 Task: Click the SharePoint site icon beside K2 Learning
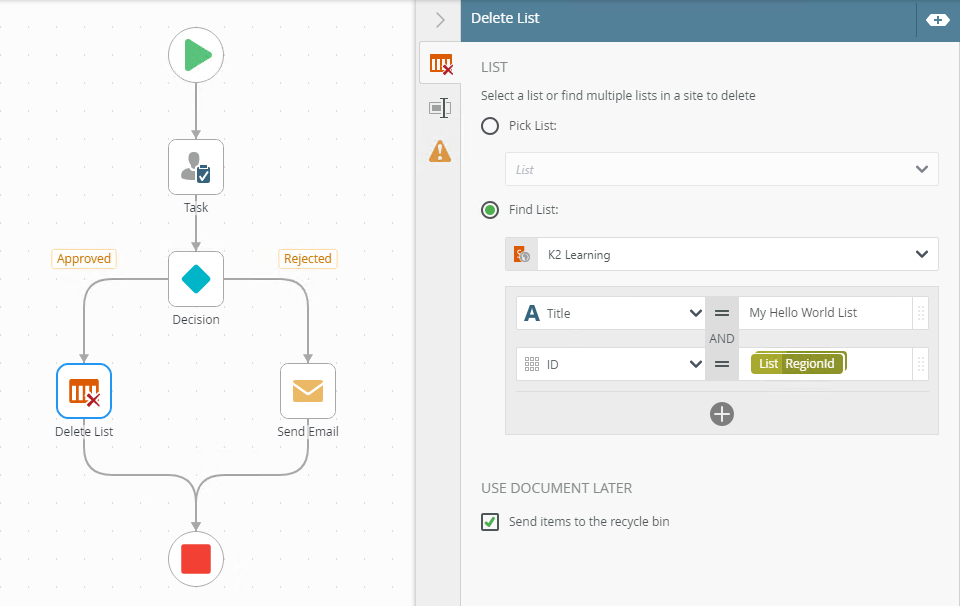coord(522,254)
